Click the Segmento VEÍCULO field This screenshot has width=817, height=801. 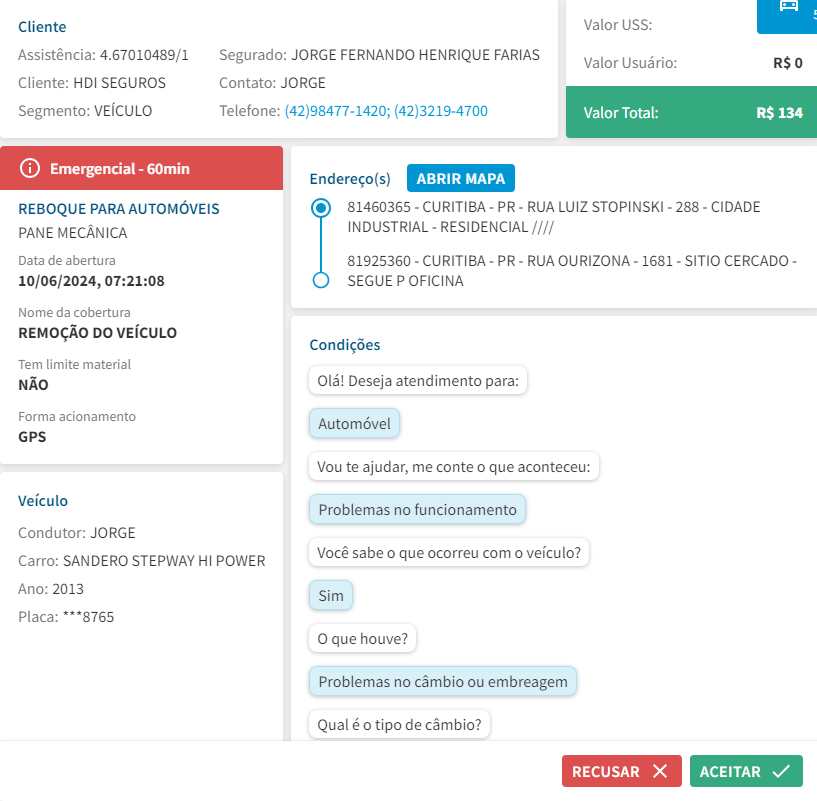(x=85, y=111)
